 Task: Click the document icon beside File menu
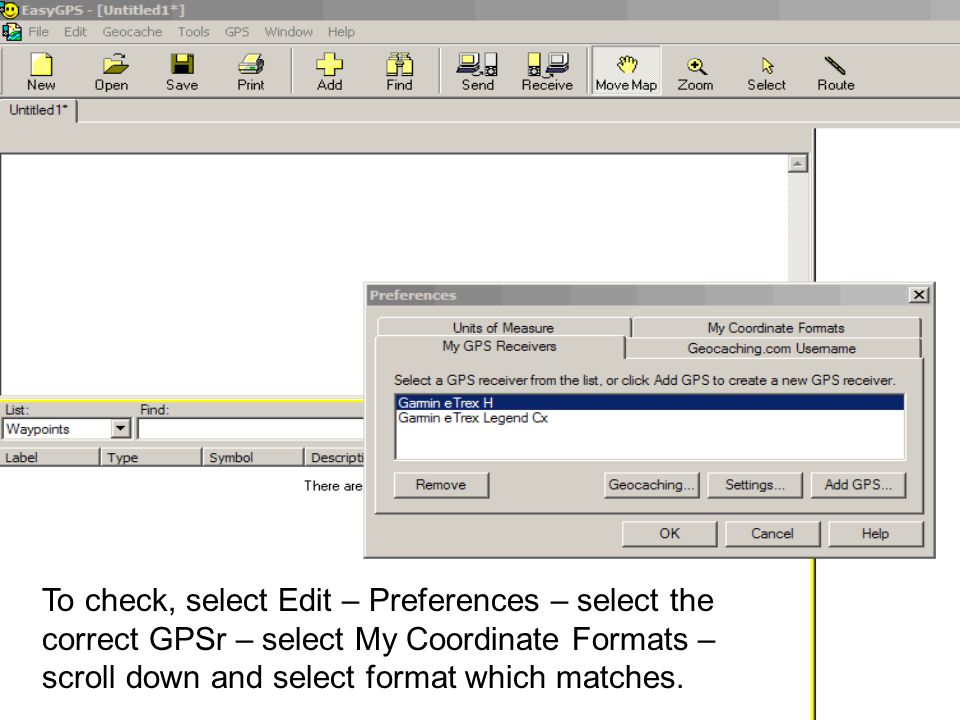(11, 32)
